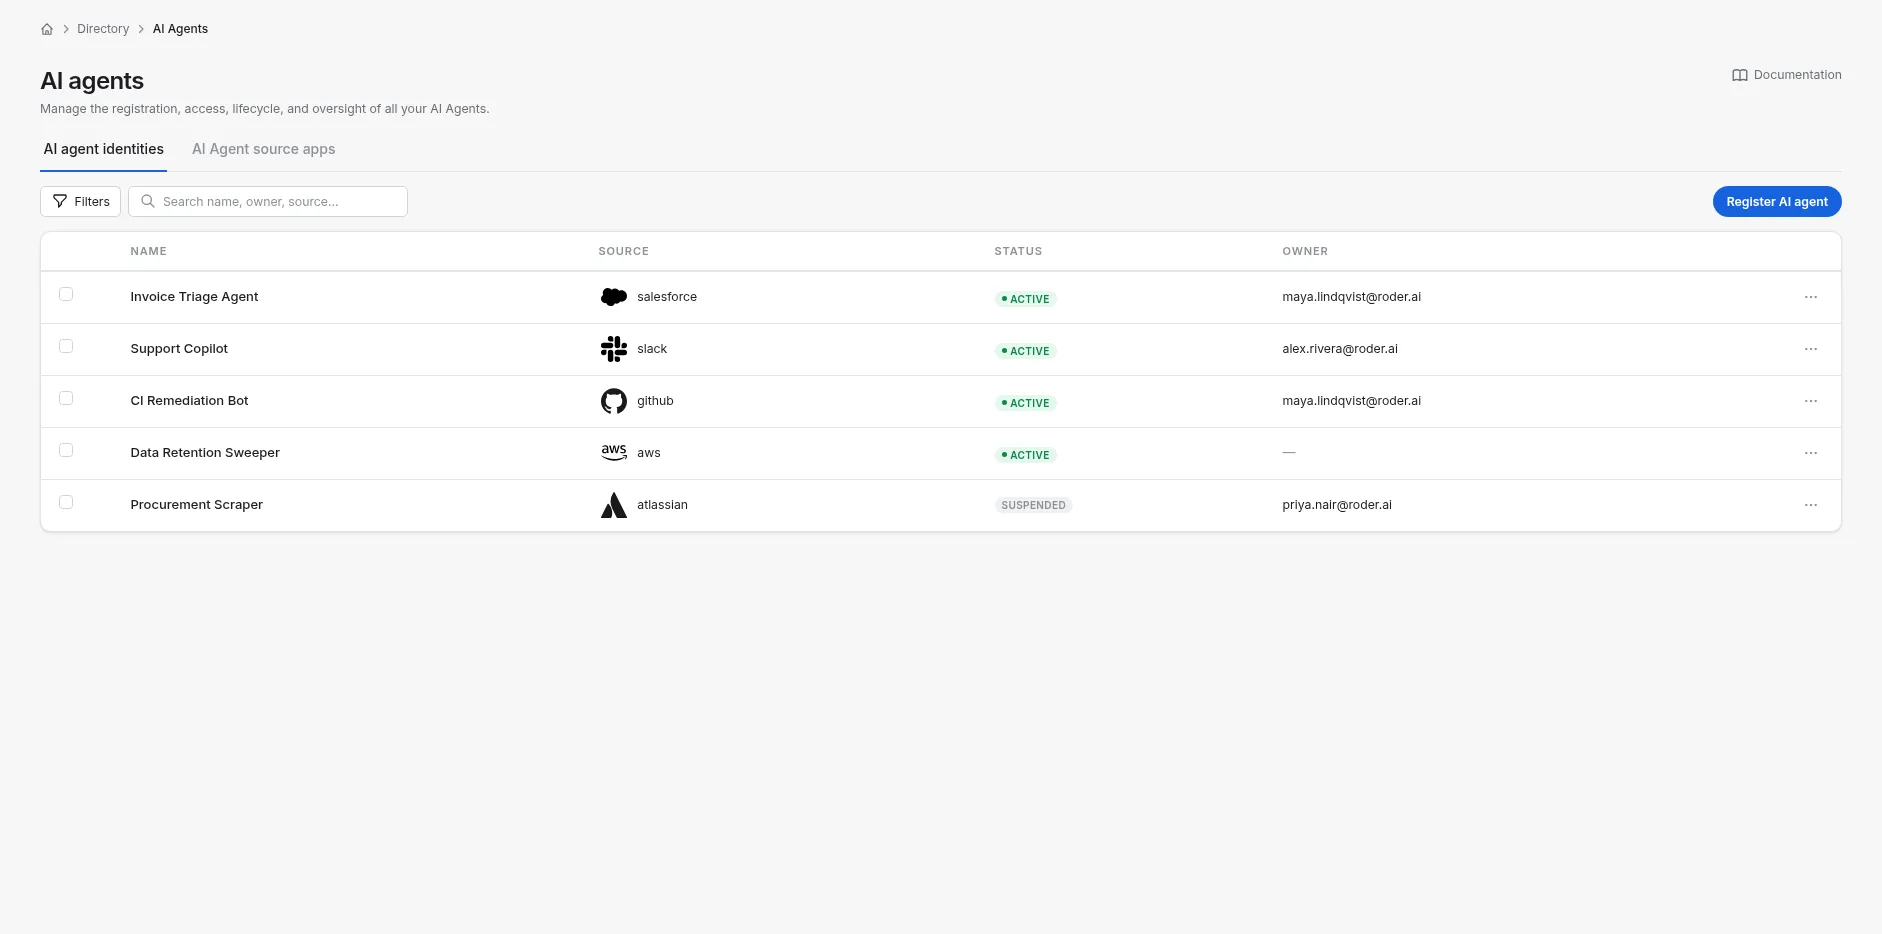Viewport: 1882px width, 934px height.
Task: Open row menu for Invoice Triage Agent
Action: click(x=1811, y=297)
